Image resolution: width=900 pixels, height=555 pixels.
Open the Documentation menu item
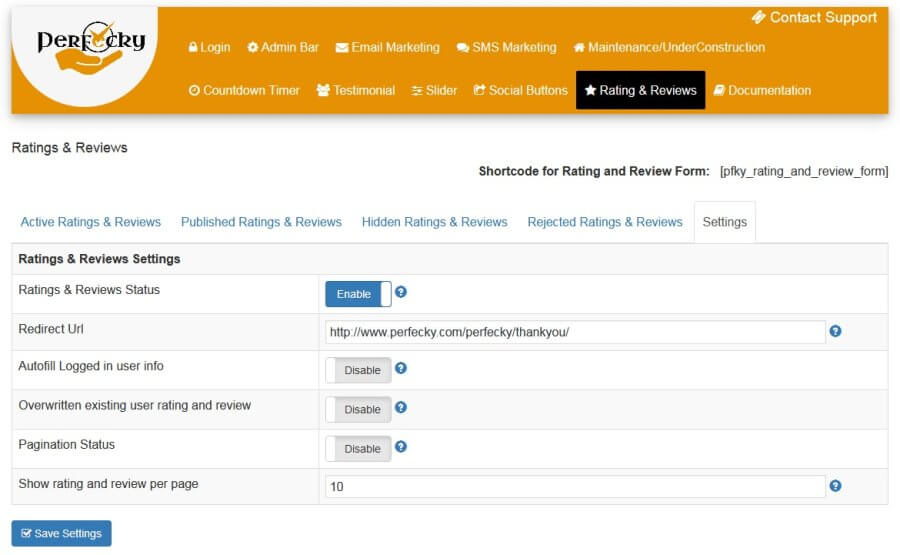(x=762, y=90)
